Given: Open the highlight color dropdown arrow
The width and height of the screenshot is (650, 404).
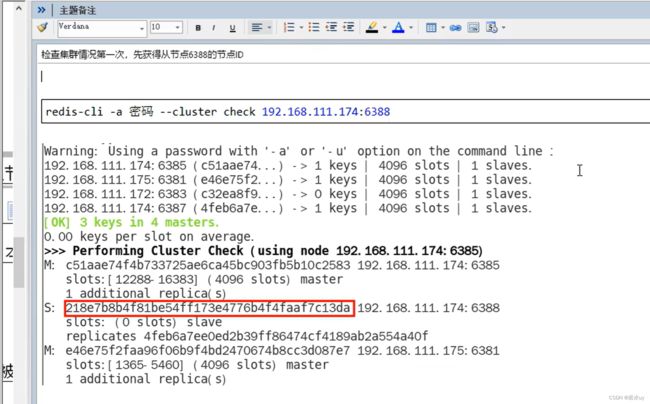Looking at the screenshot, I should (385, 28).
